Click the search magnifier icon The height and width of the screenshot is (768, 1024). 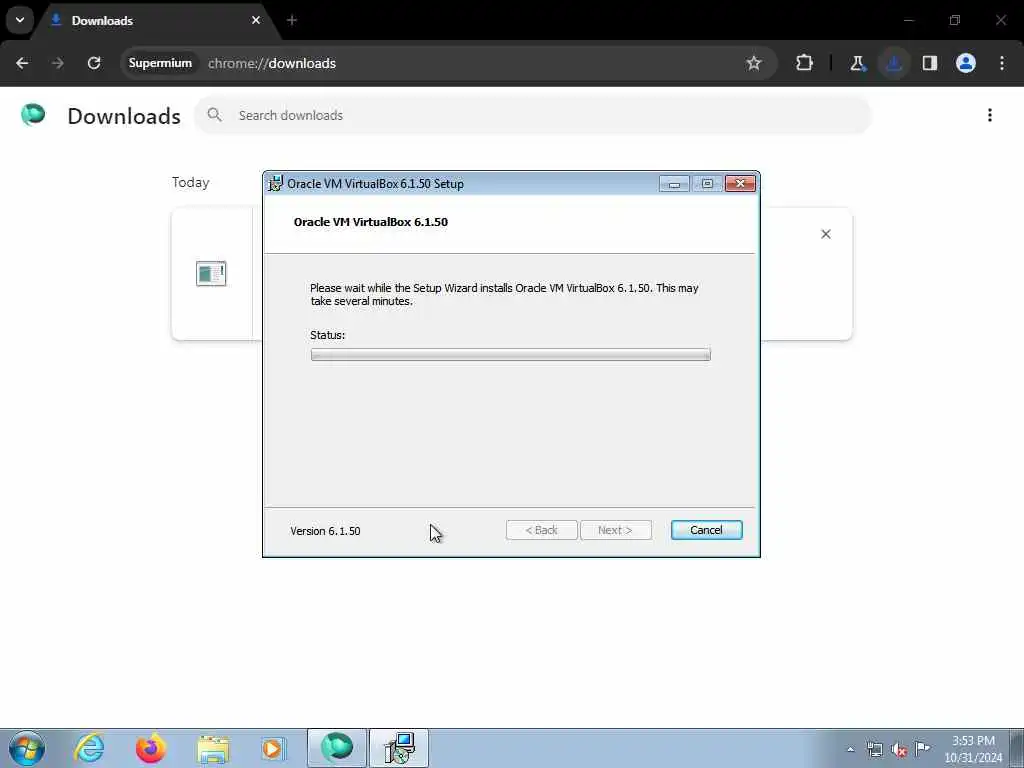click(x=214, y=115)
